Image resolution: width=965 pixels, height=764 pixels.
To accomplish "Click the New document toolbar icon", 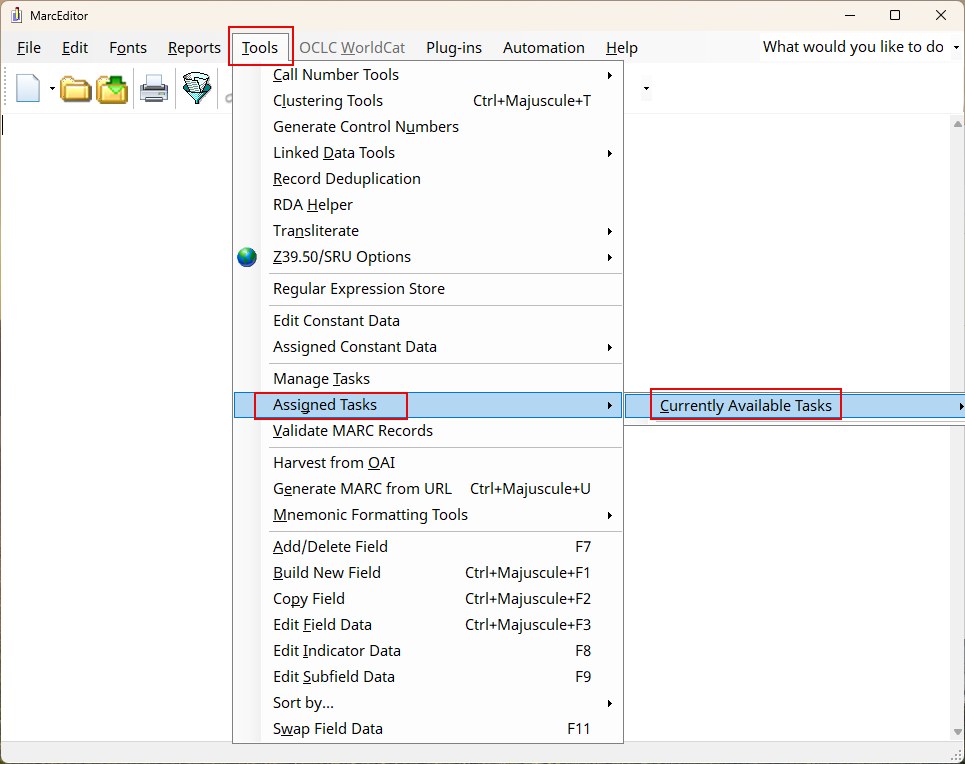I will click(x=27, y=89).
